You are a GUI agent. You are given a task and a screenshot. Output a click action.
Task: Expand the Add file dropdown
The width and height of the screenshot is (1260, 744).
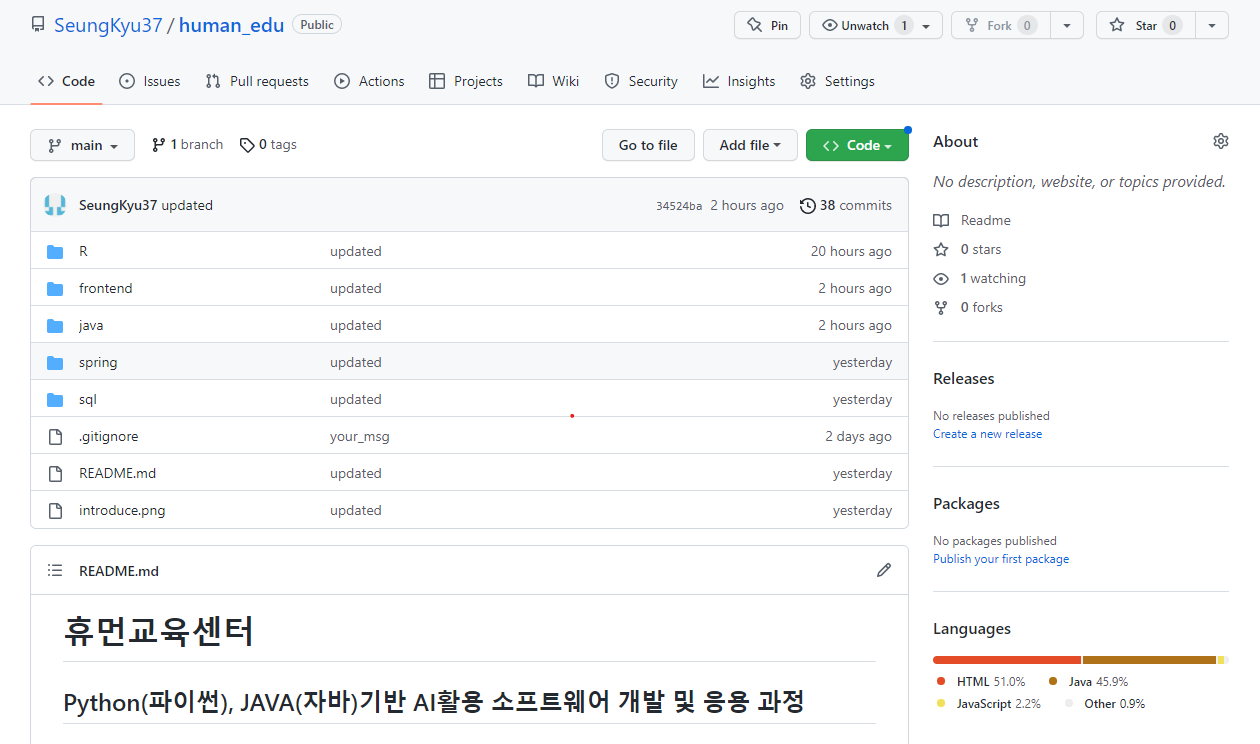(x=750, y=145)
